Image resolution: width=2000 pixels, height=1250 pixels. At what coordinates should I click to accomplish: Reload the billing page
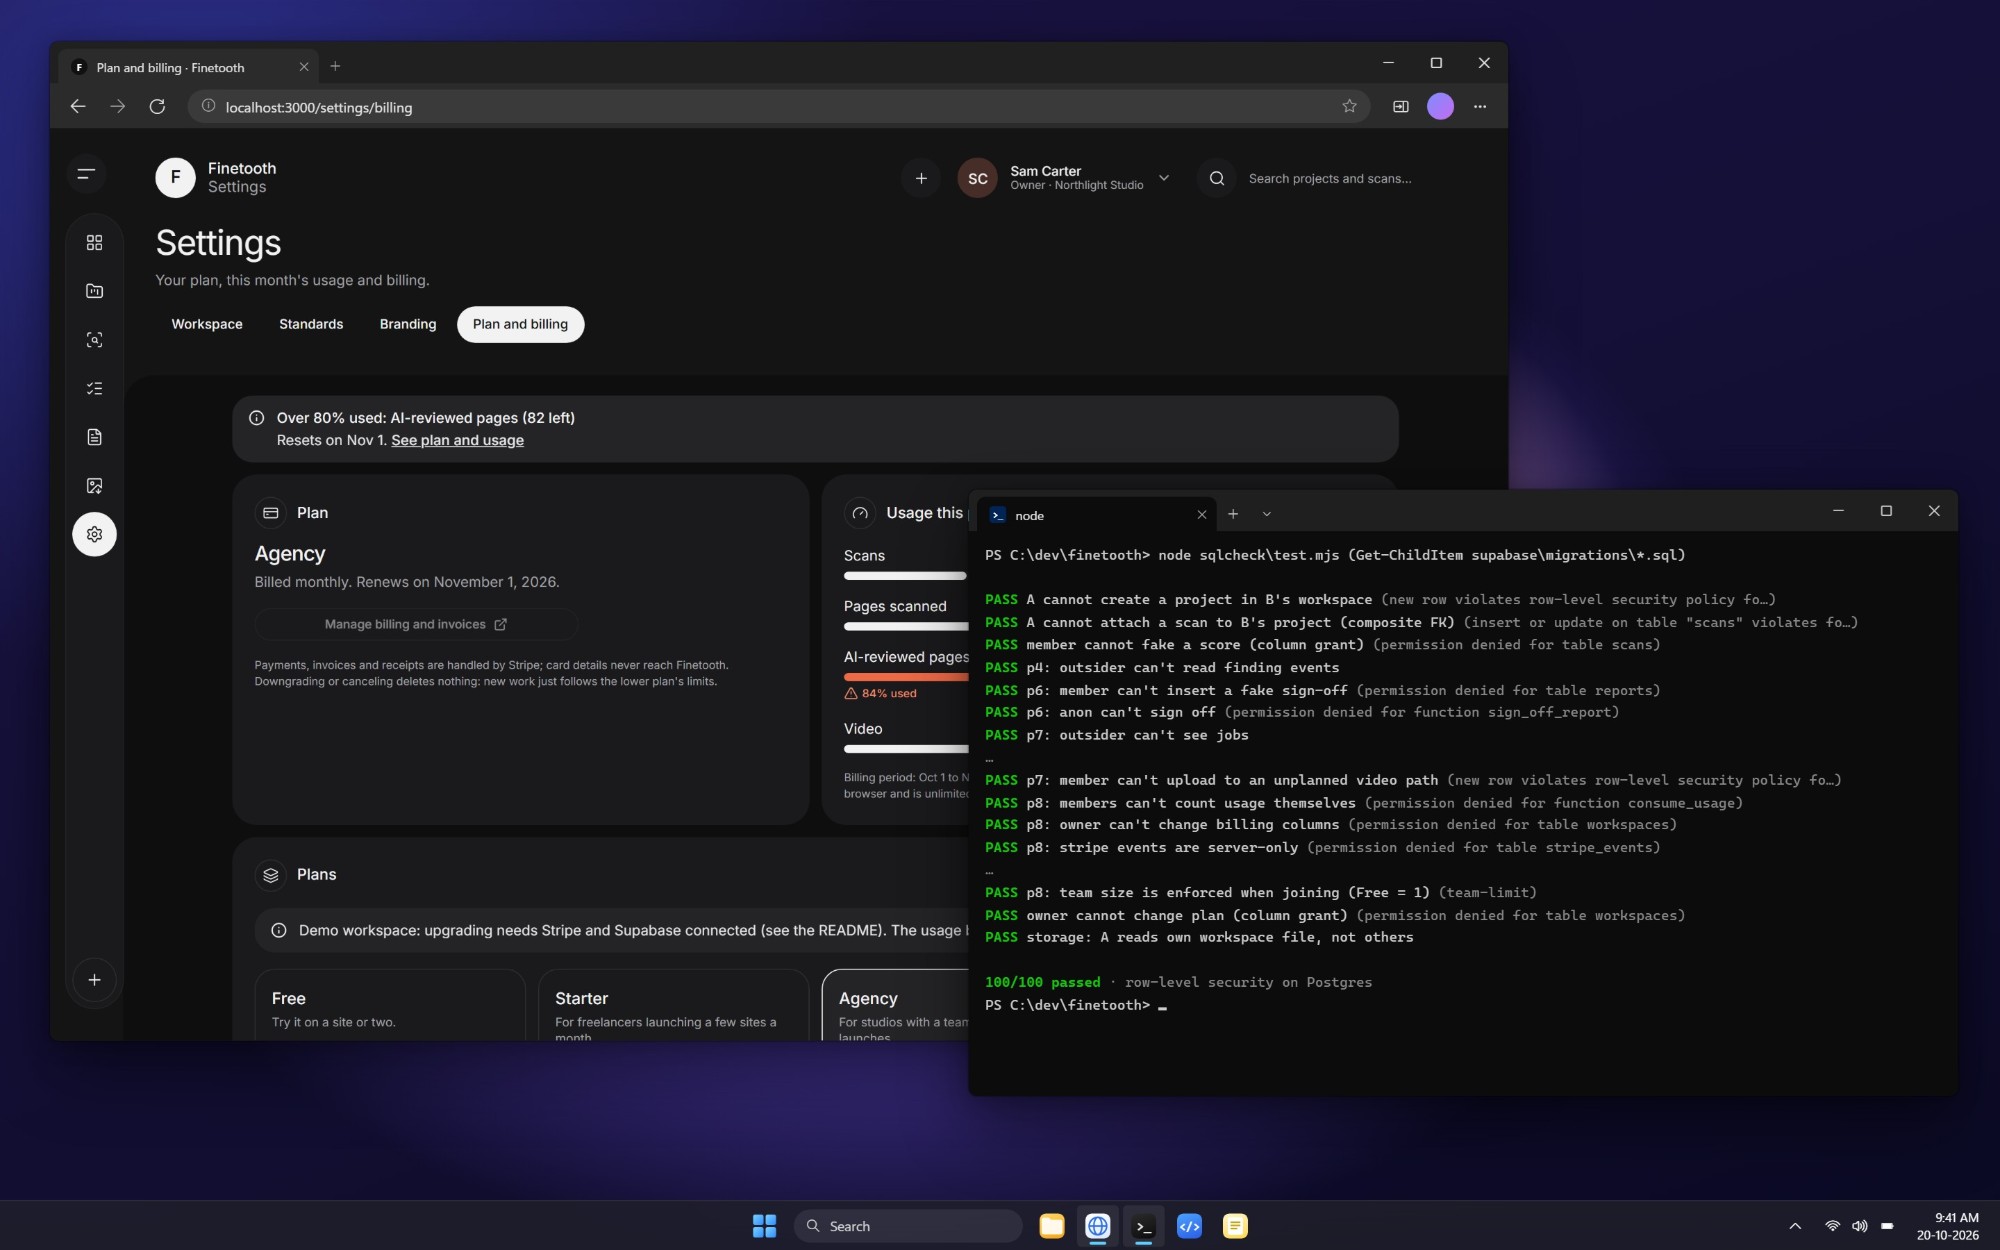tap(157, 106)
